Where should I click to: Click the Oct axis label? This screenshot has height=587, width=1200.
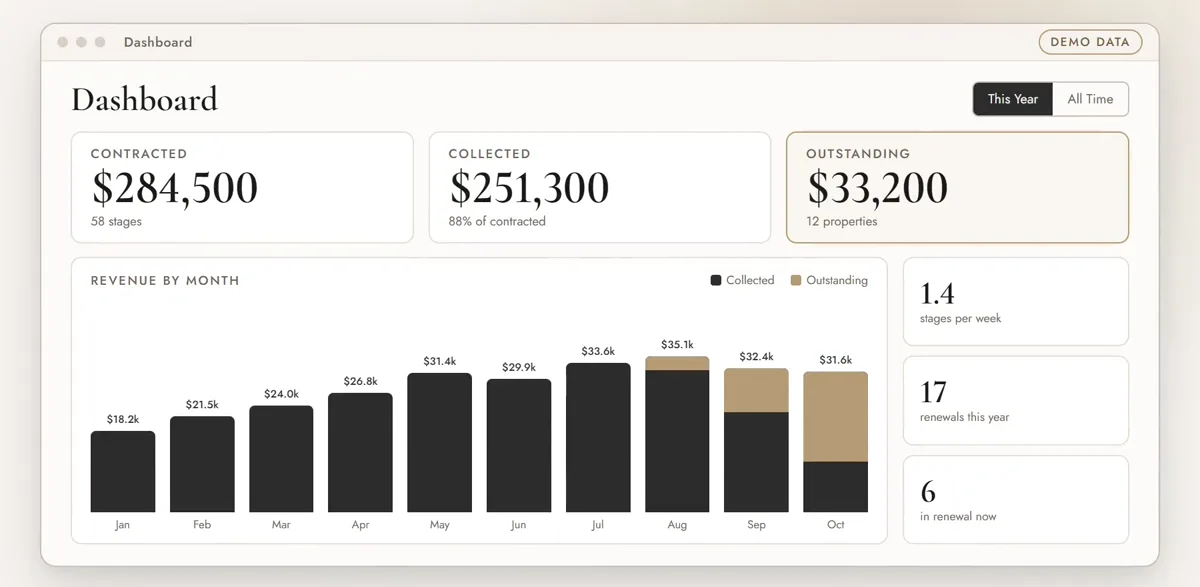point(836,525)
